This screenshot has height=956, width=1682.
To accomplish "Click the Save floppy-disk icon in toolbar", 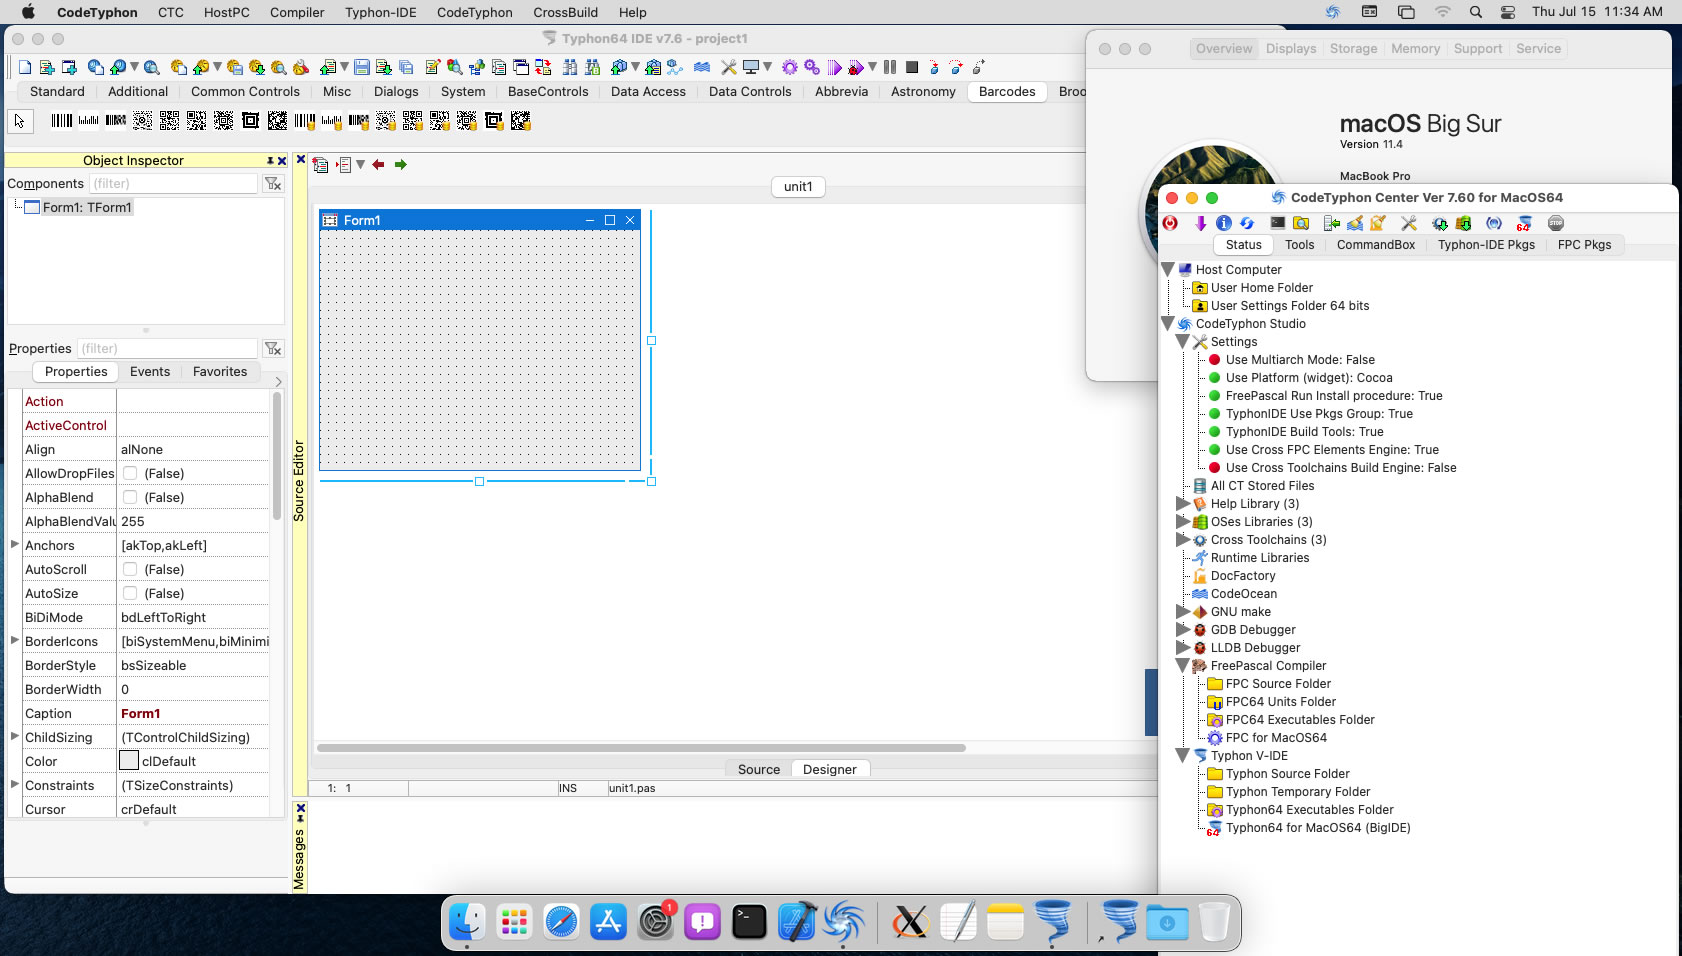I will (362, 67).
